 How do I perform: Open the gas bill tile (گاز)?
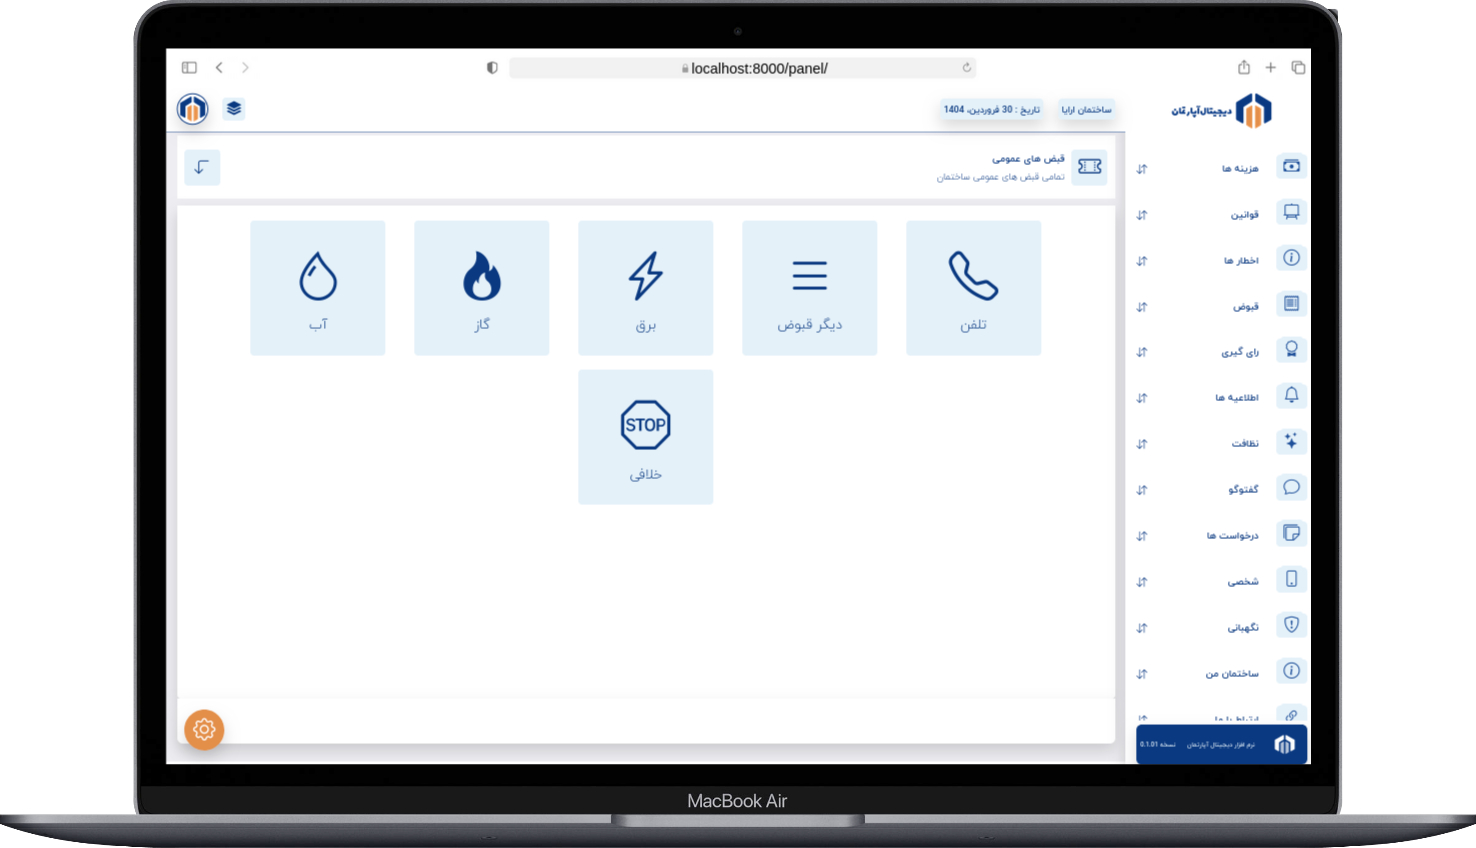point(482,288)
